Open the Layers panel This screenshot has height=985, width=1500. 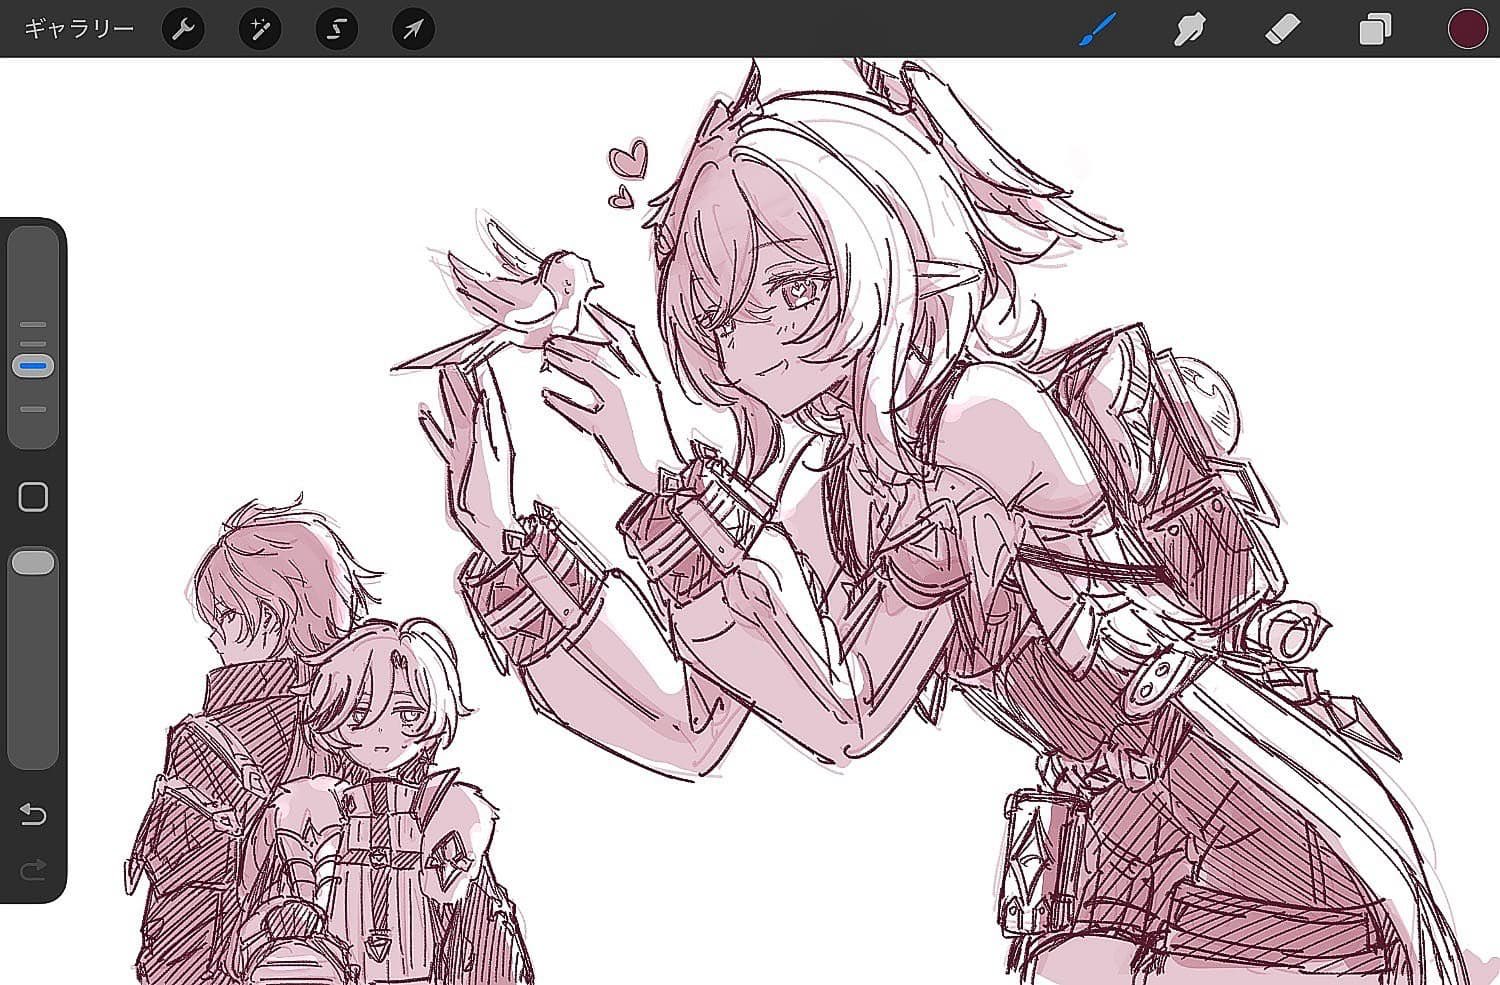[1375, 29]
